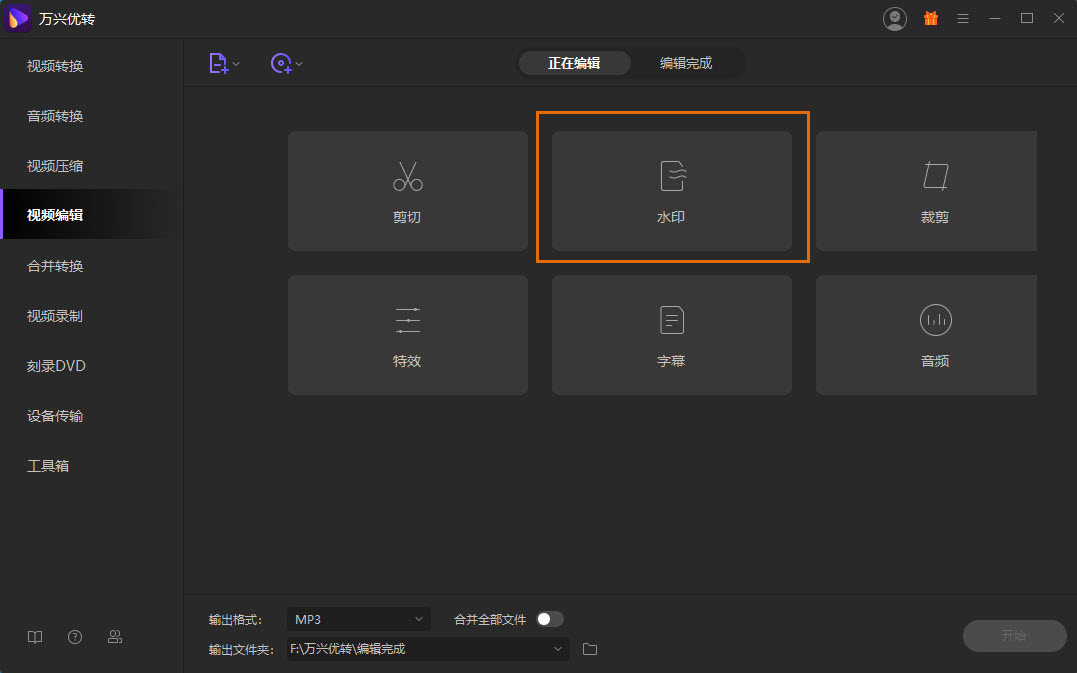This screenshot has width=1077, height=673.
Task: Expand the 输出格式 MP3 dropdown
Action: (x=358, y=619)
